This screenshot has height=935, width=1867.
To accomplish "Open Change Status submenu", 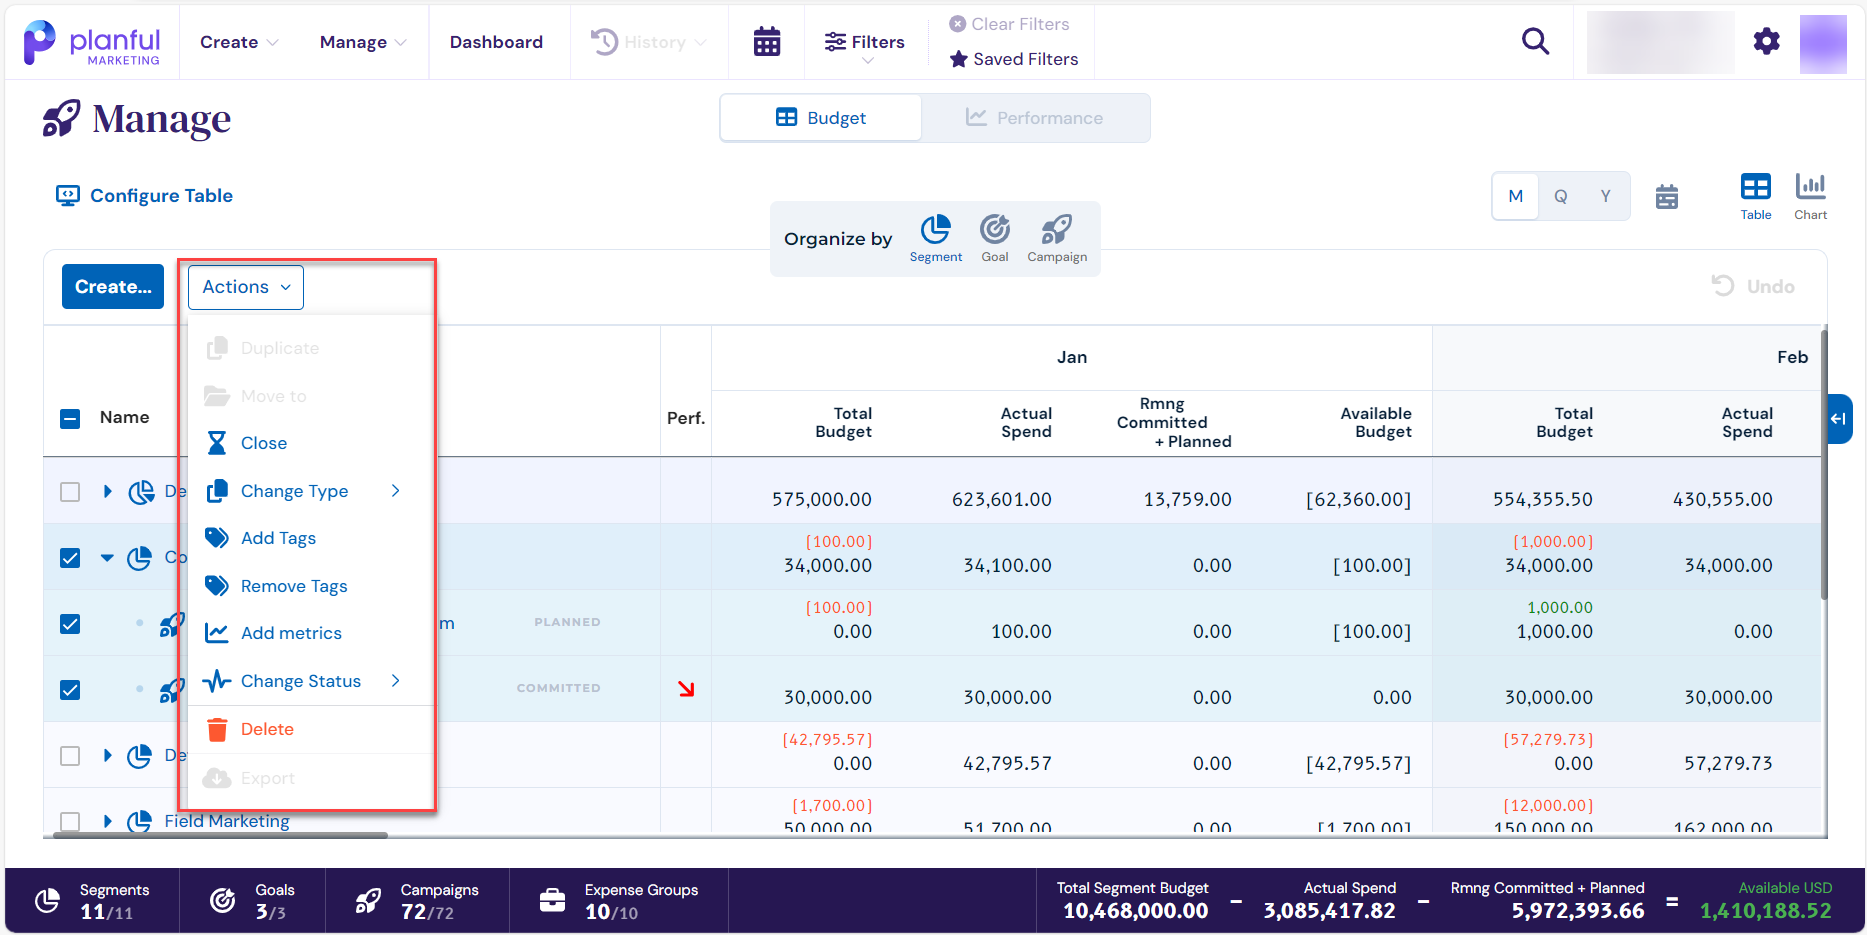I will 310,681.
